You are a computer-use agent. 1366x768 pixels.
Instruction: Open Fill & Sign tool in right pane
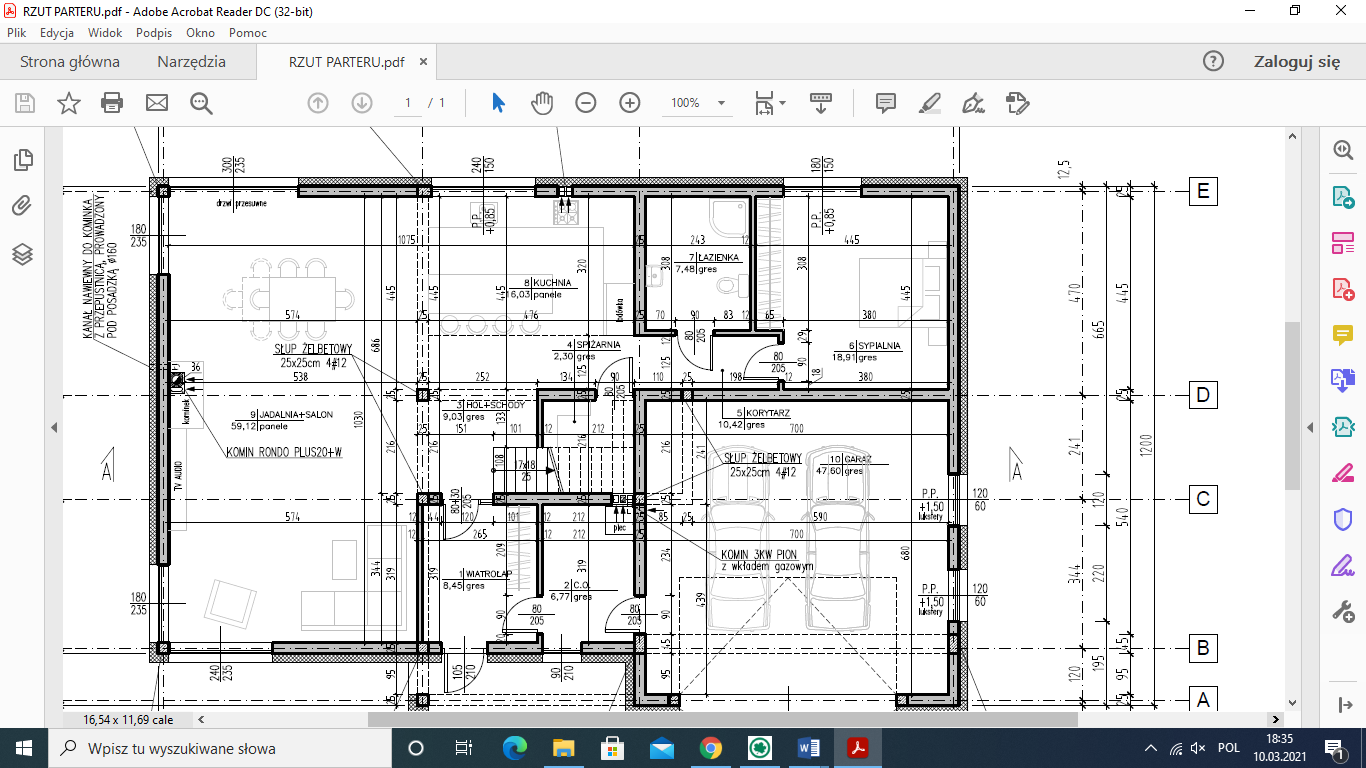1343,566
